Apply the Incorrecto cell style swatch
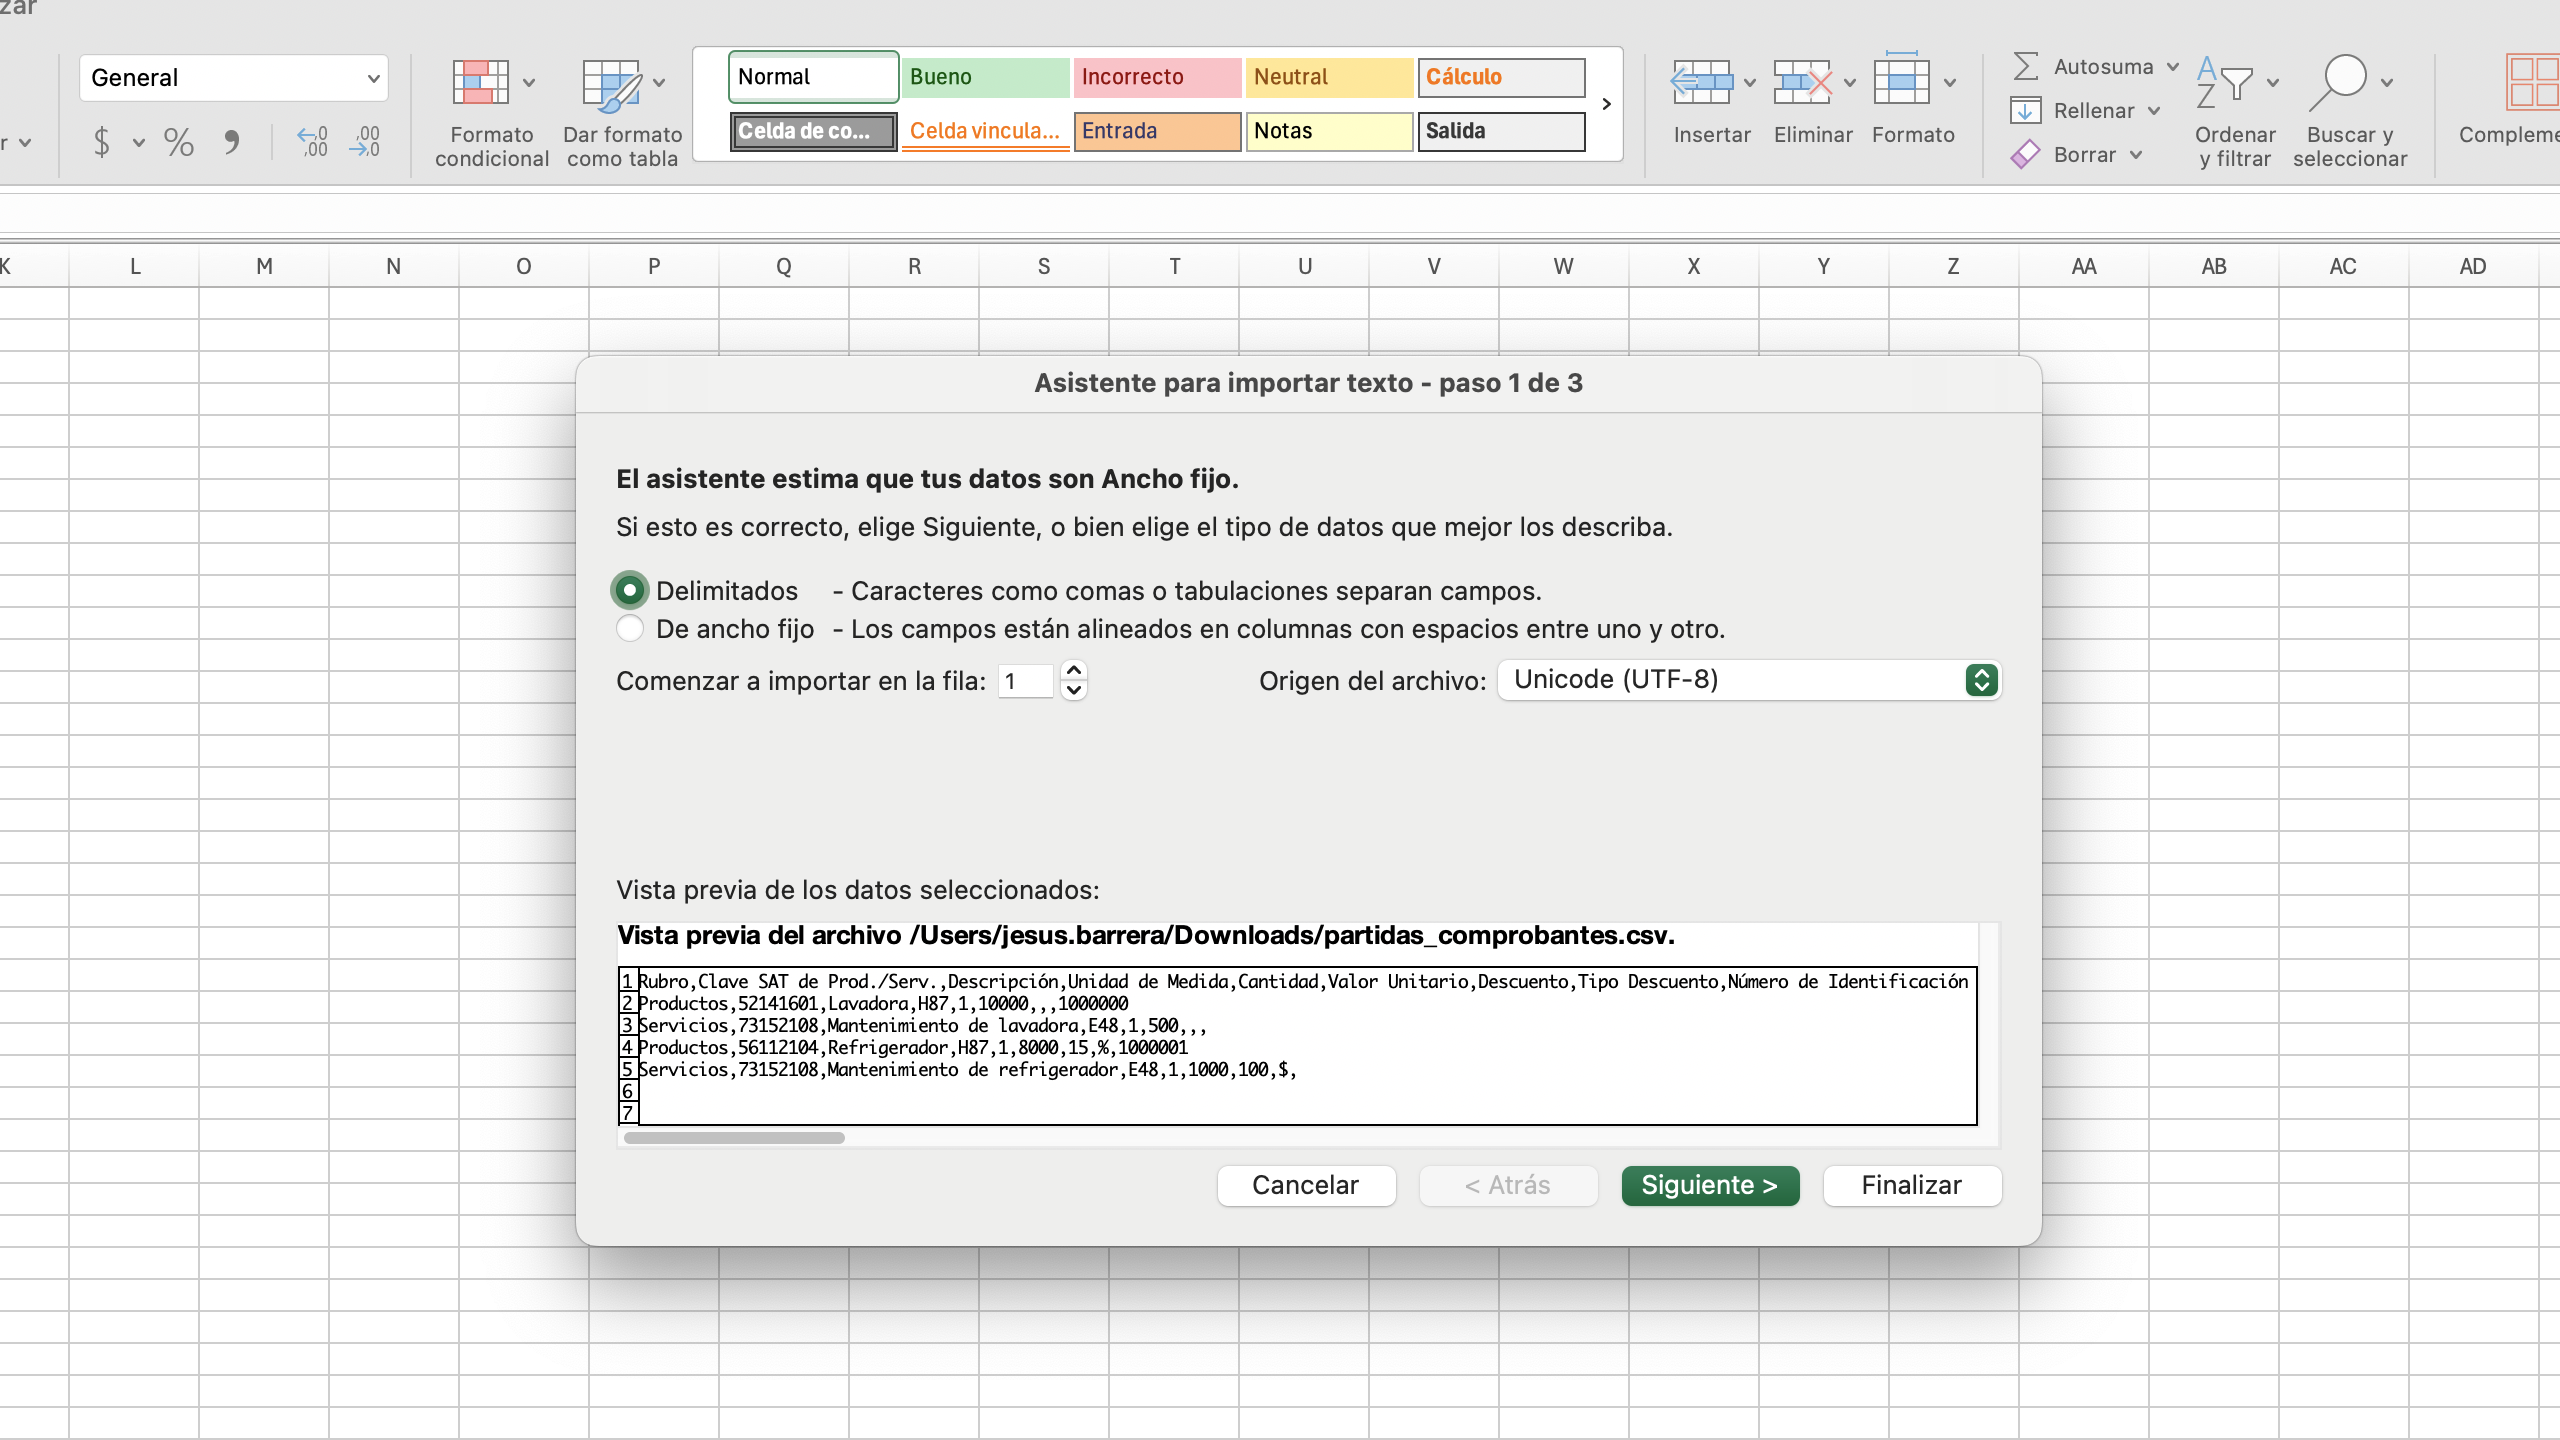The height and width of the screenshot is (1440, 2560). [1156, 77]
